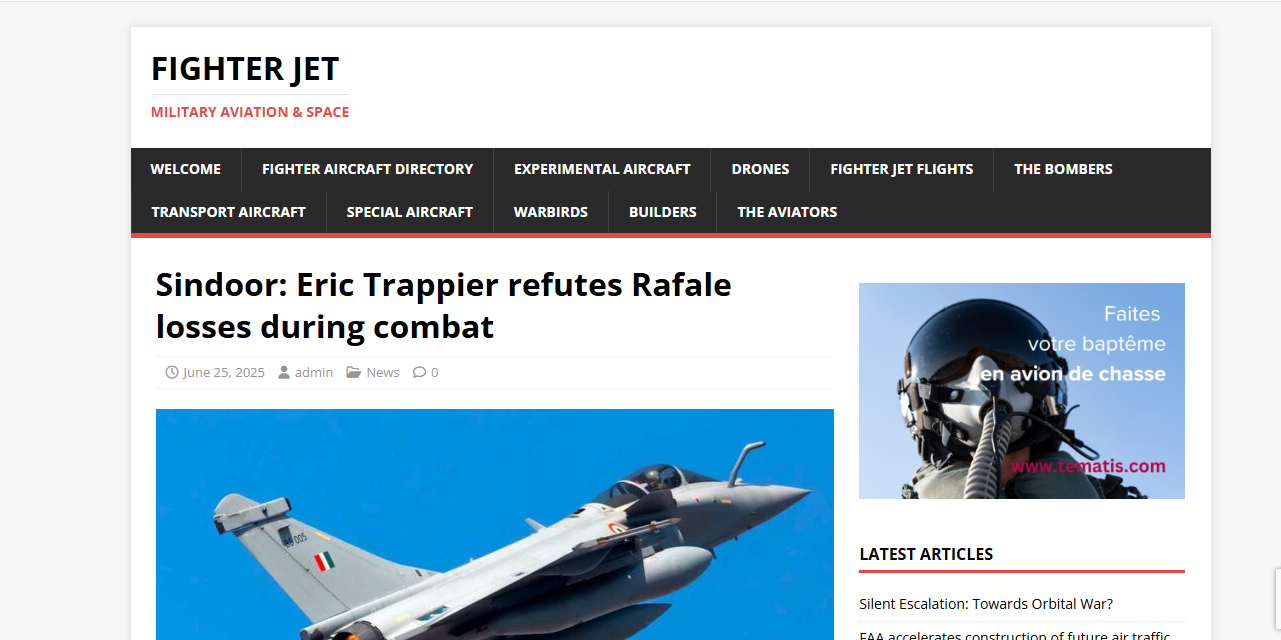Open Transport Aircraft menu item
The image size is (1281, 640).
pos(229,212)
